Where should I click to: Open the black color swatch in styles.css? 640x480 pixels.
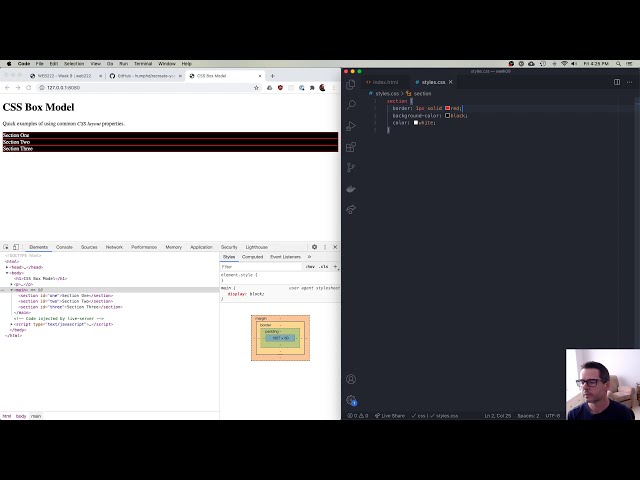(447, 116)
